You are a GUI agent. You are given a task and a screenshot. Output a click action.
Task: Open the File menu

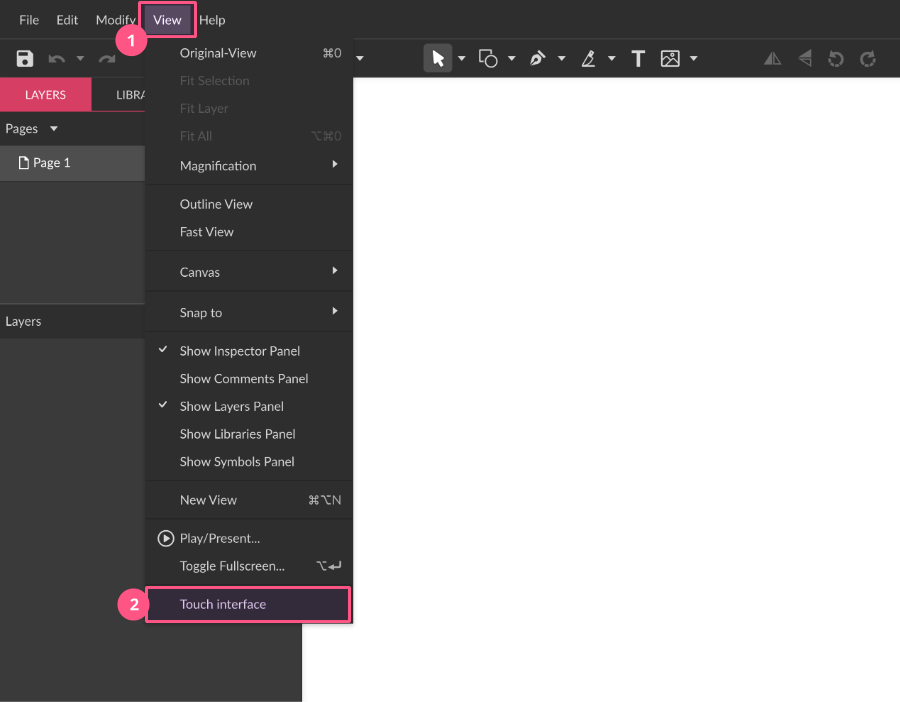point(29,20)
